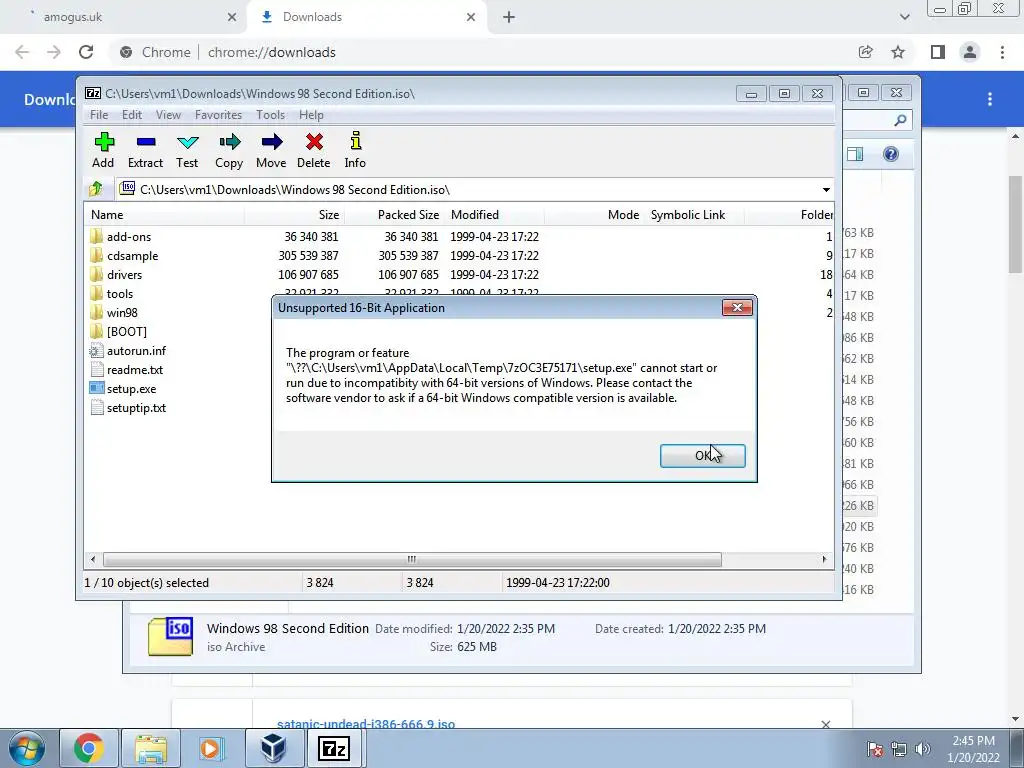1024x768 pixels.
Task: Reload the Chrome page
Action: coord(86,52)
